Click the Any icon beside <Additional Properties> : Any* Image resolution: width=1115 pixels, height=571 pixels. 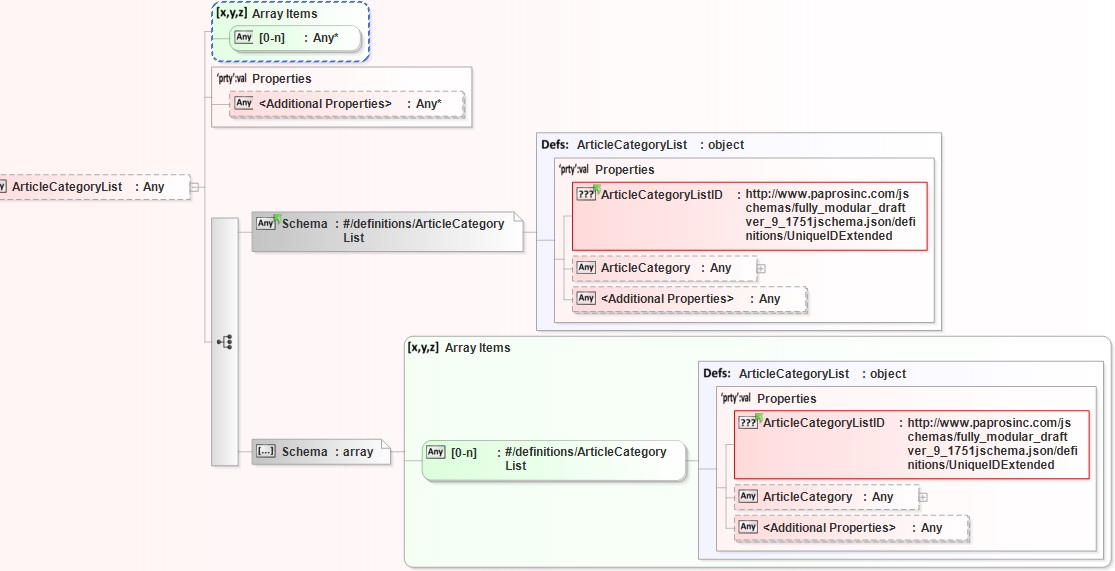(243, 103)
